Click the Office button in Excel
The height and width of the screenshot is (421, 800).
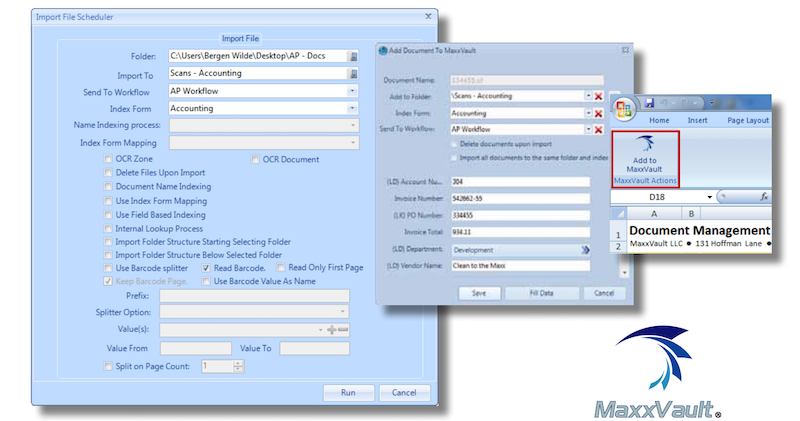coord(624,108)
